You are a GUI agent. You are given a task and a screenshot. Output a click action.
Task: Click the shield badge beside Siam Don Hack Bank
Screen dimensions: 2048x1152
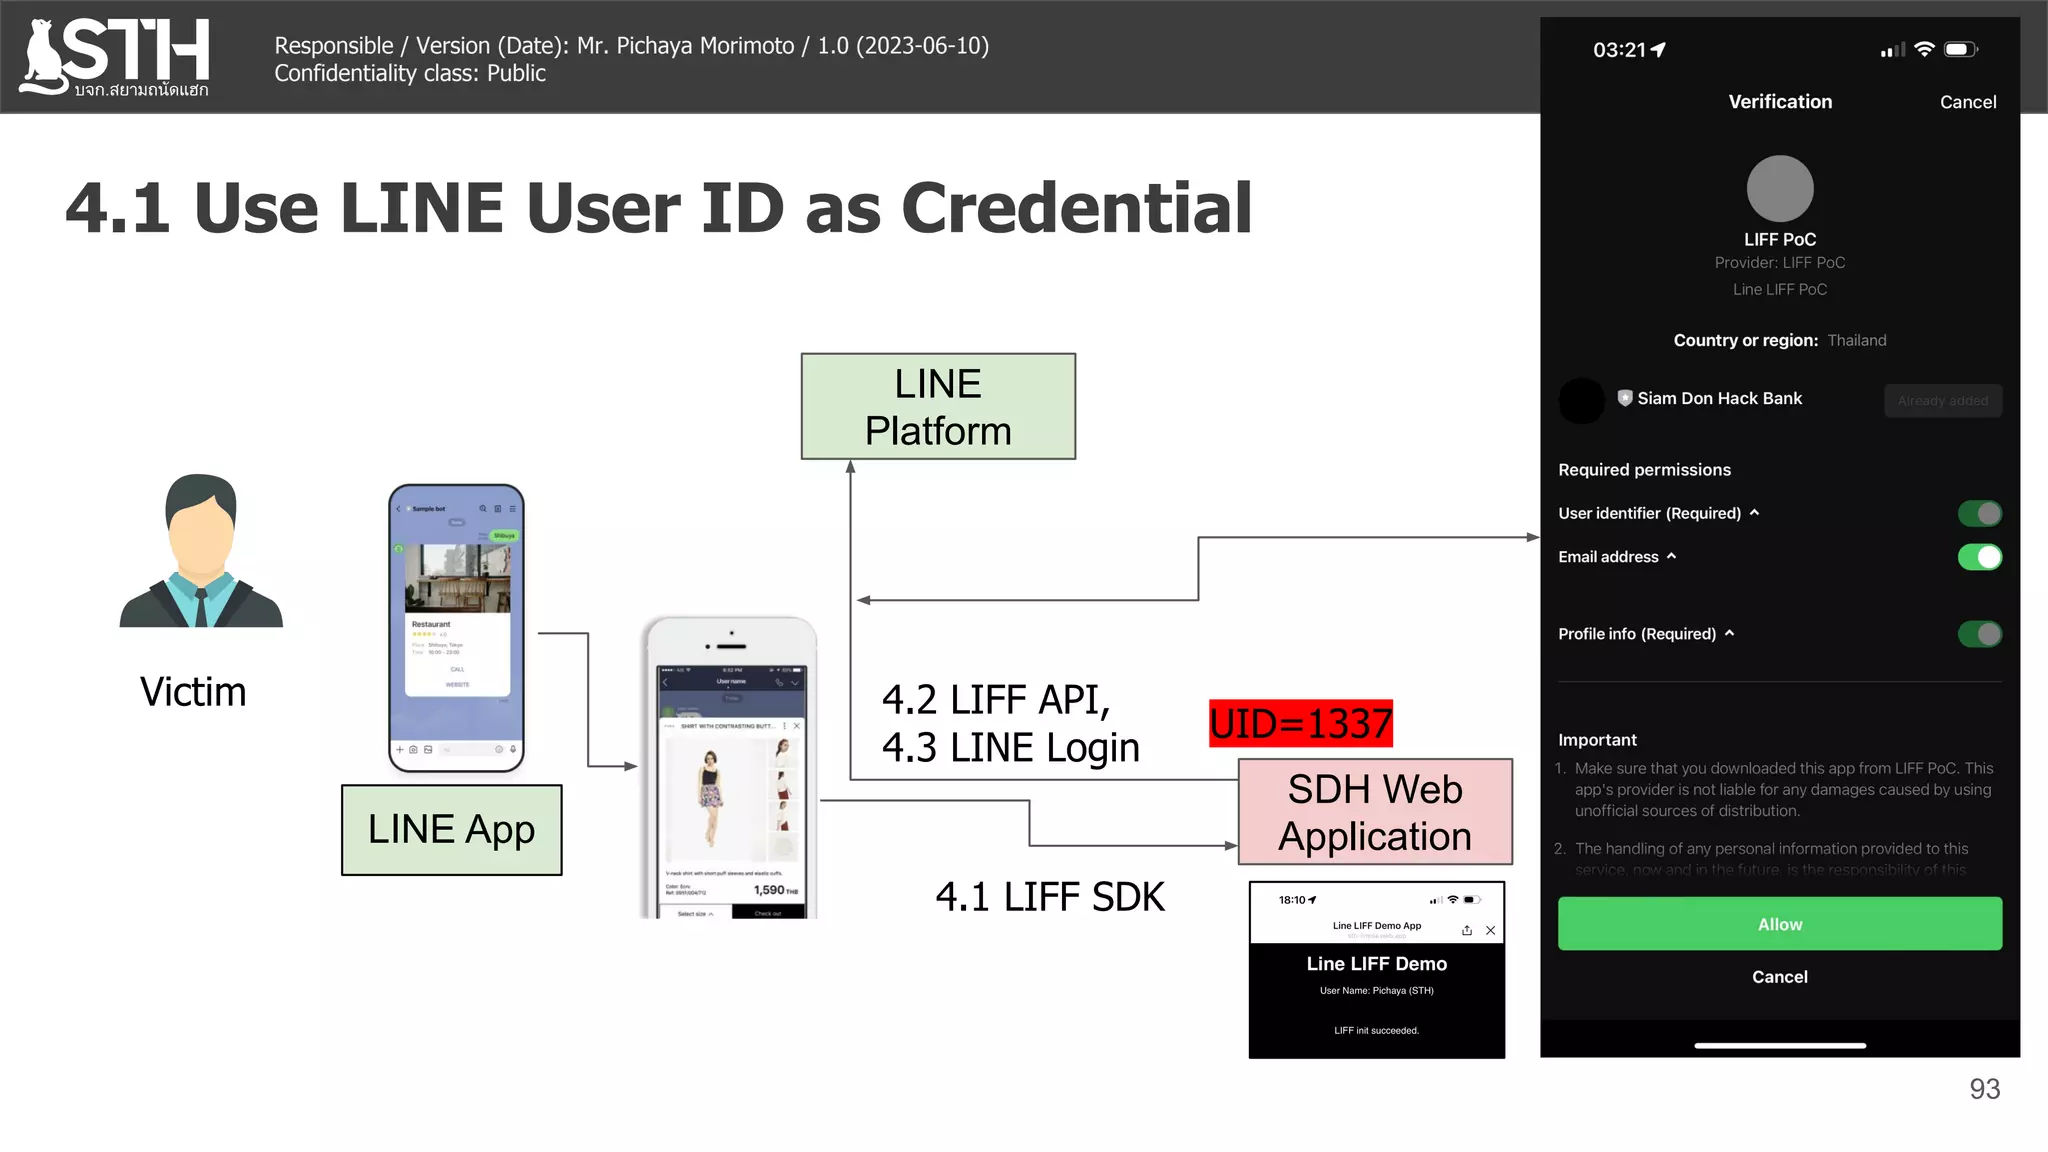[1624, 398]
